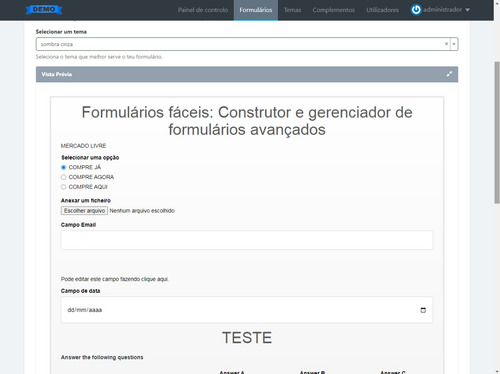
Task: Select the COMPRE AGORA radio option
Action: point(63,177)
